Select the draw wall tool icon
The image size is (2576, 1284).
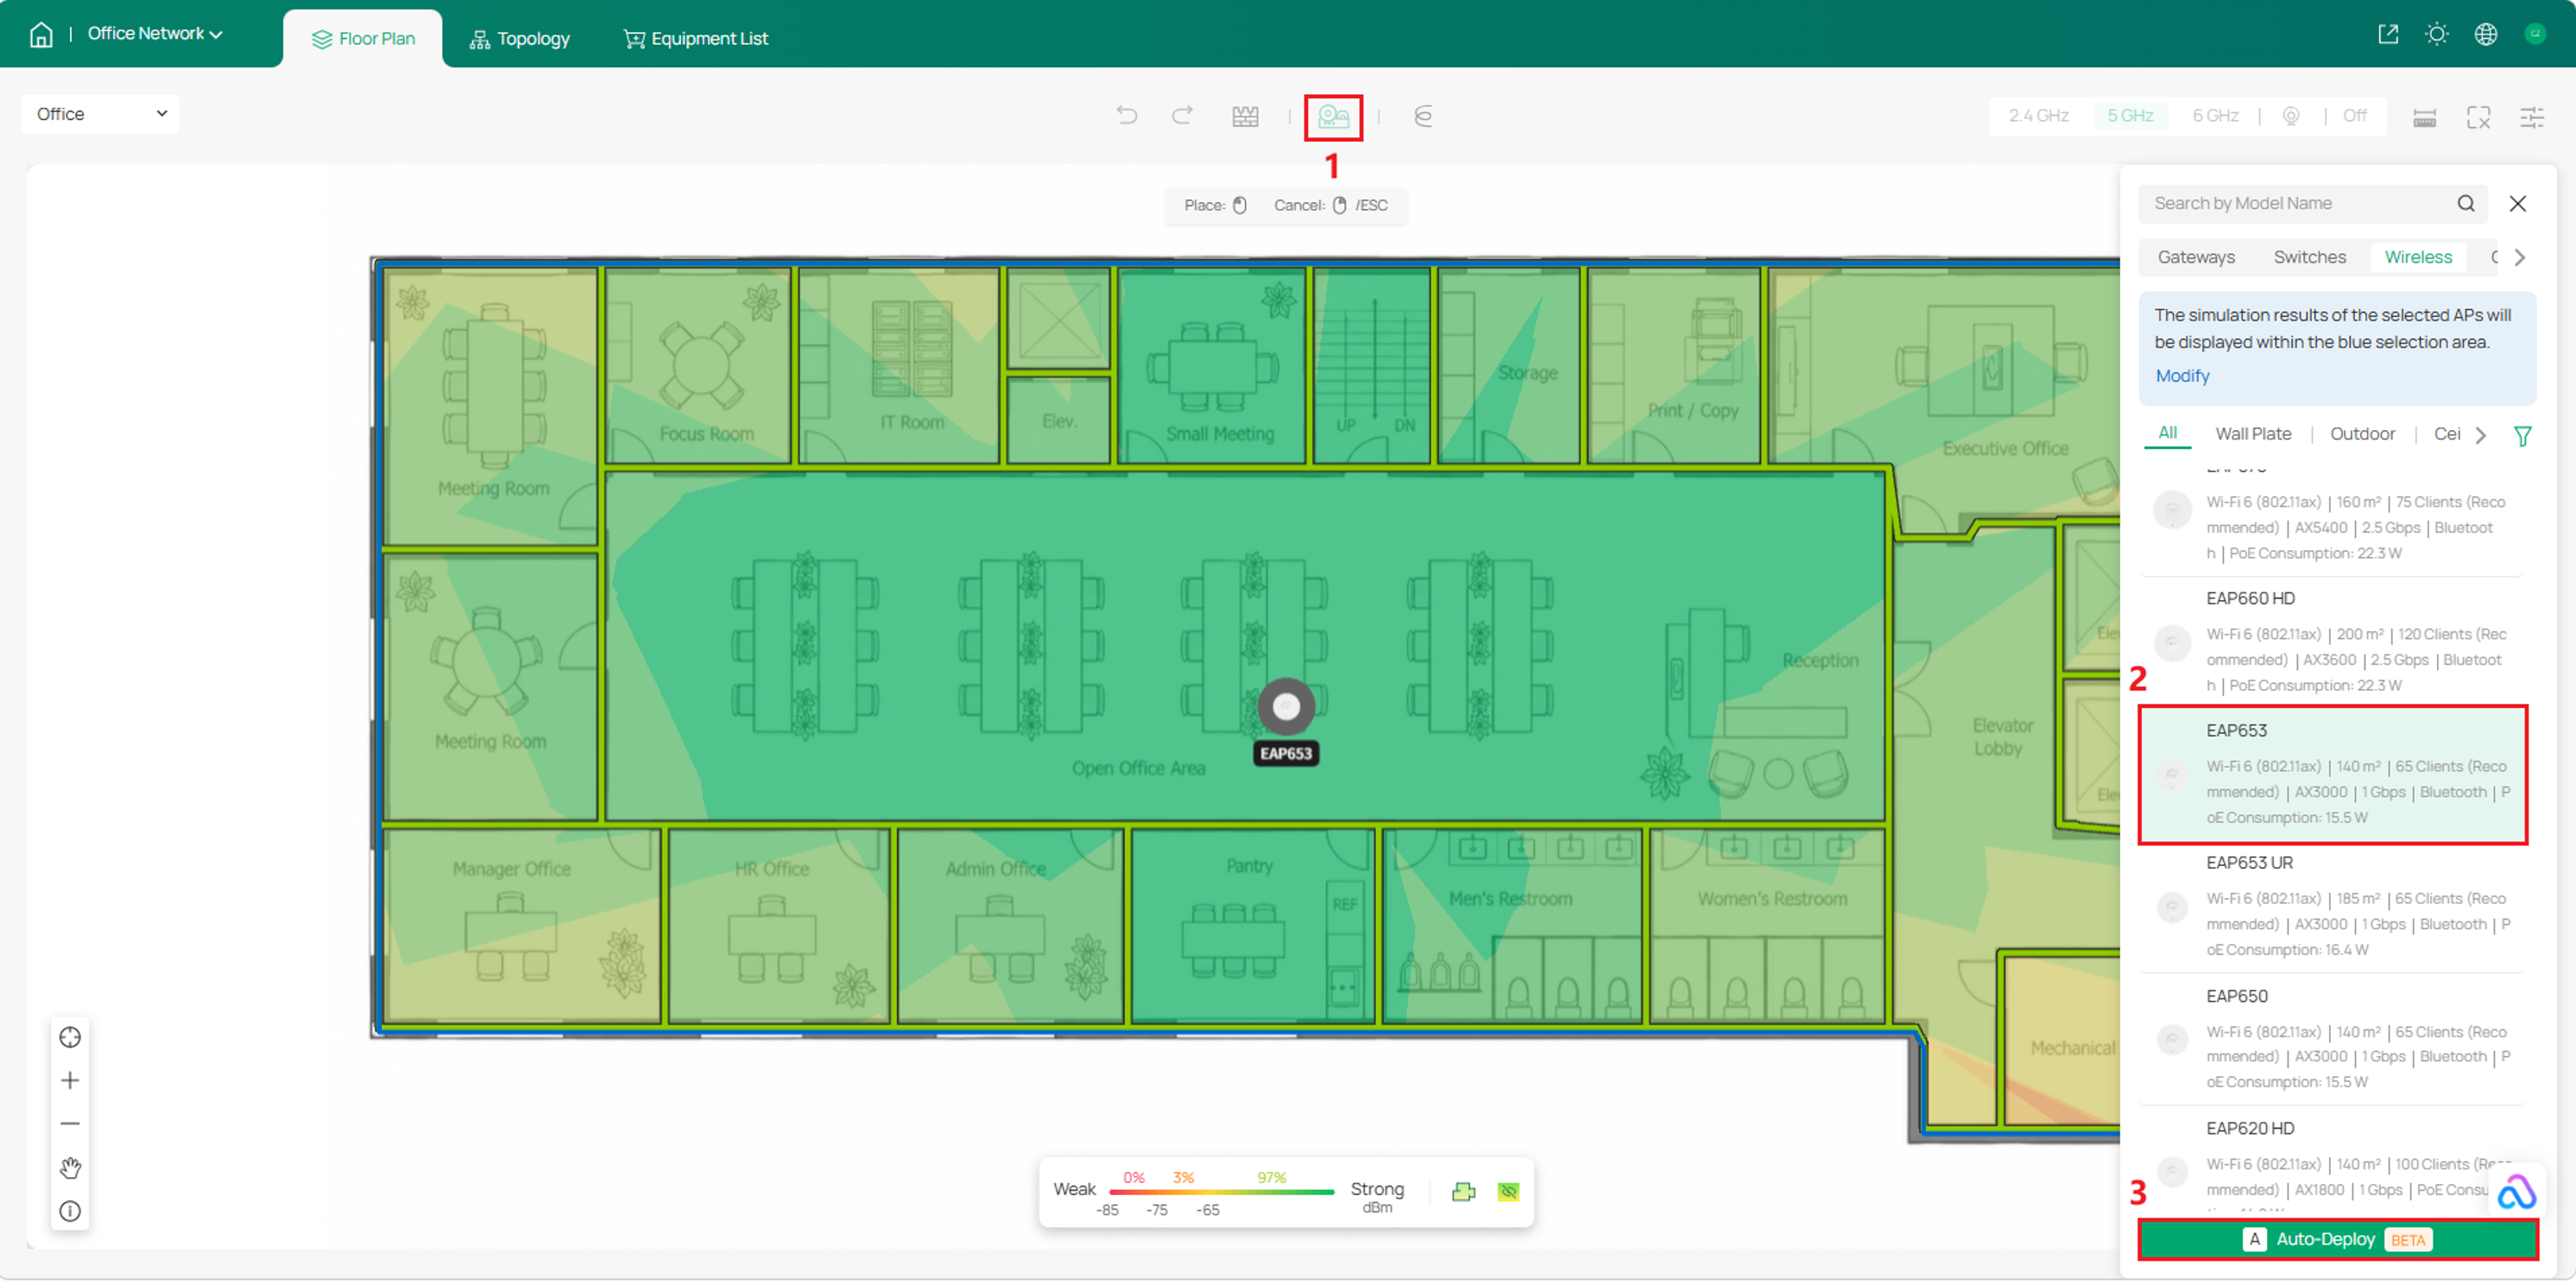click(1245, 117)
